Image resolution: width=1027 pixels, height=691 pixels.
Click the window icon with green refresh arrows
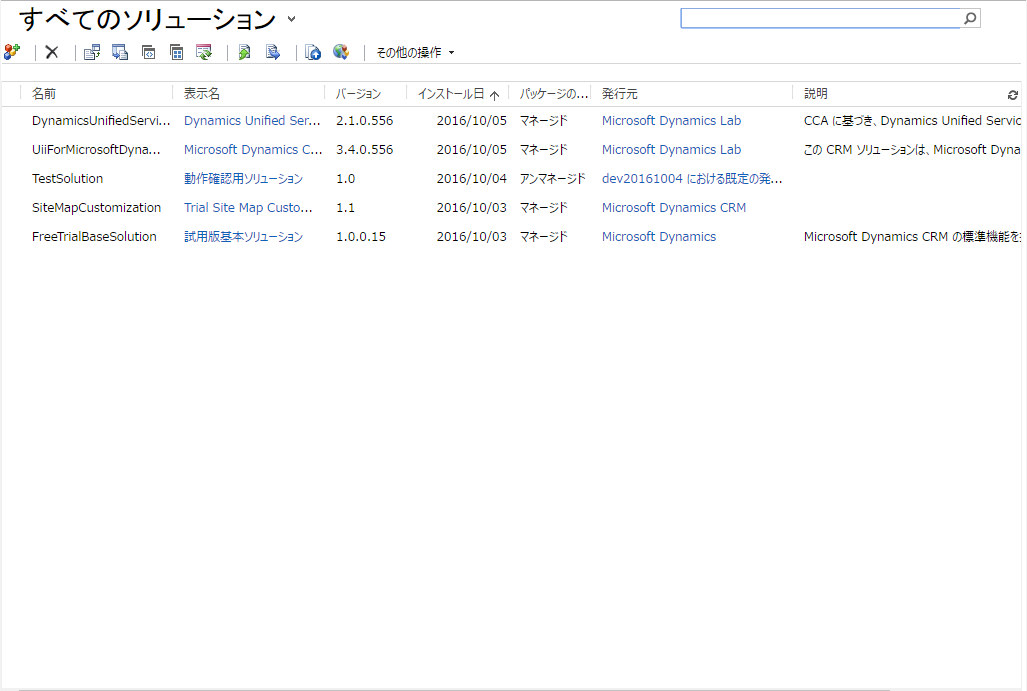tap(204, 52)
